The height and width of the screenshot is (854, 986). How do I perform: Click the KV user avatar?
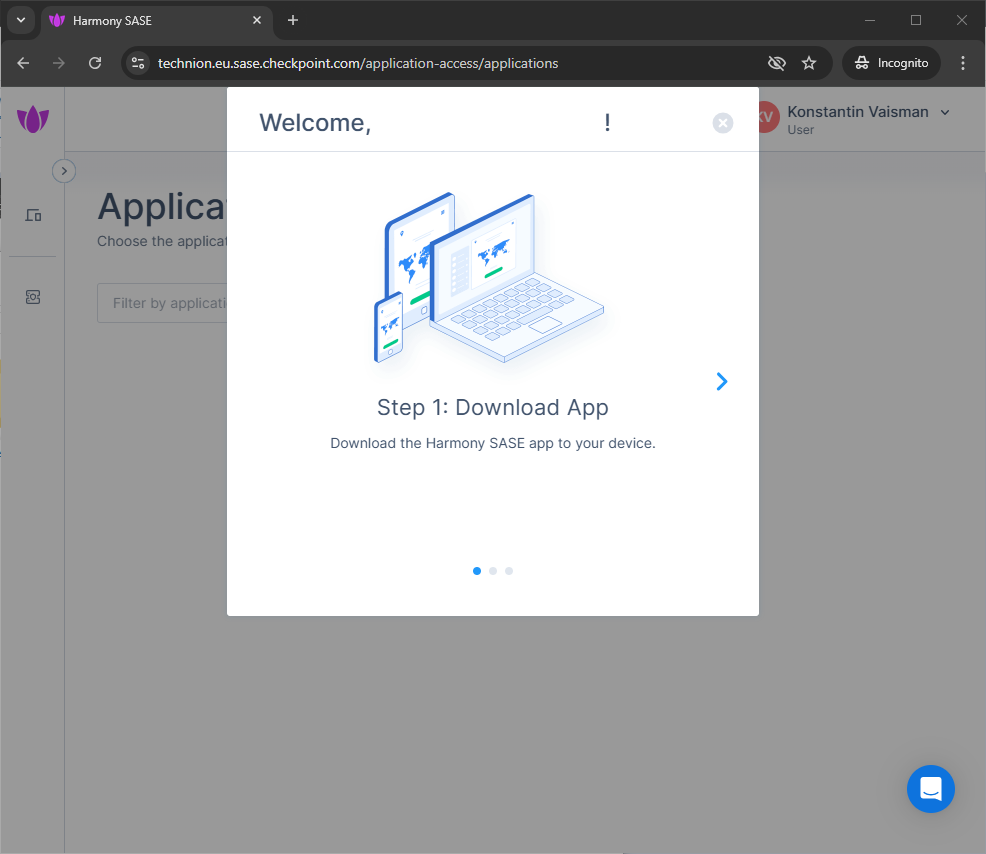(x=768, y=117)
